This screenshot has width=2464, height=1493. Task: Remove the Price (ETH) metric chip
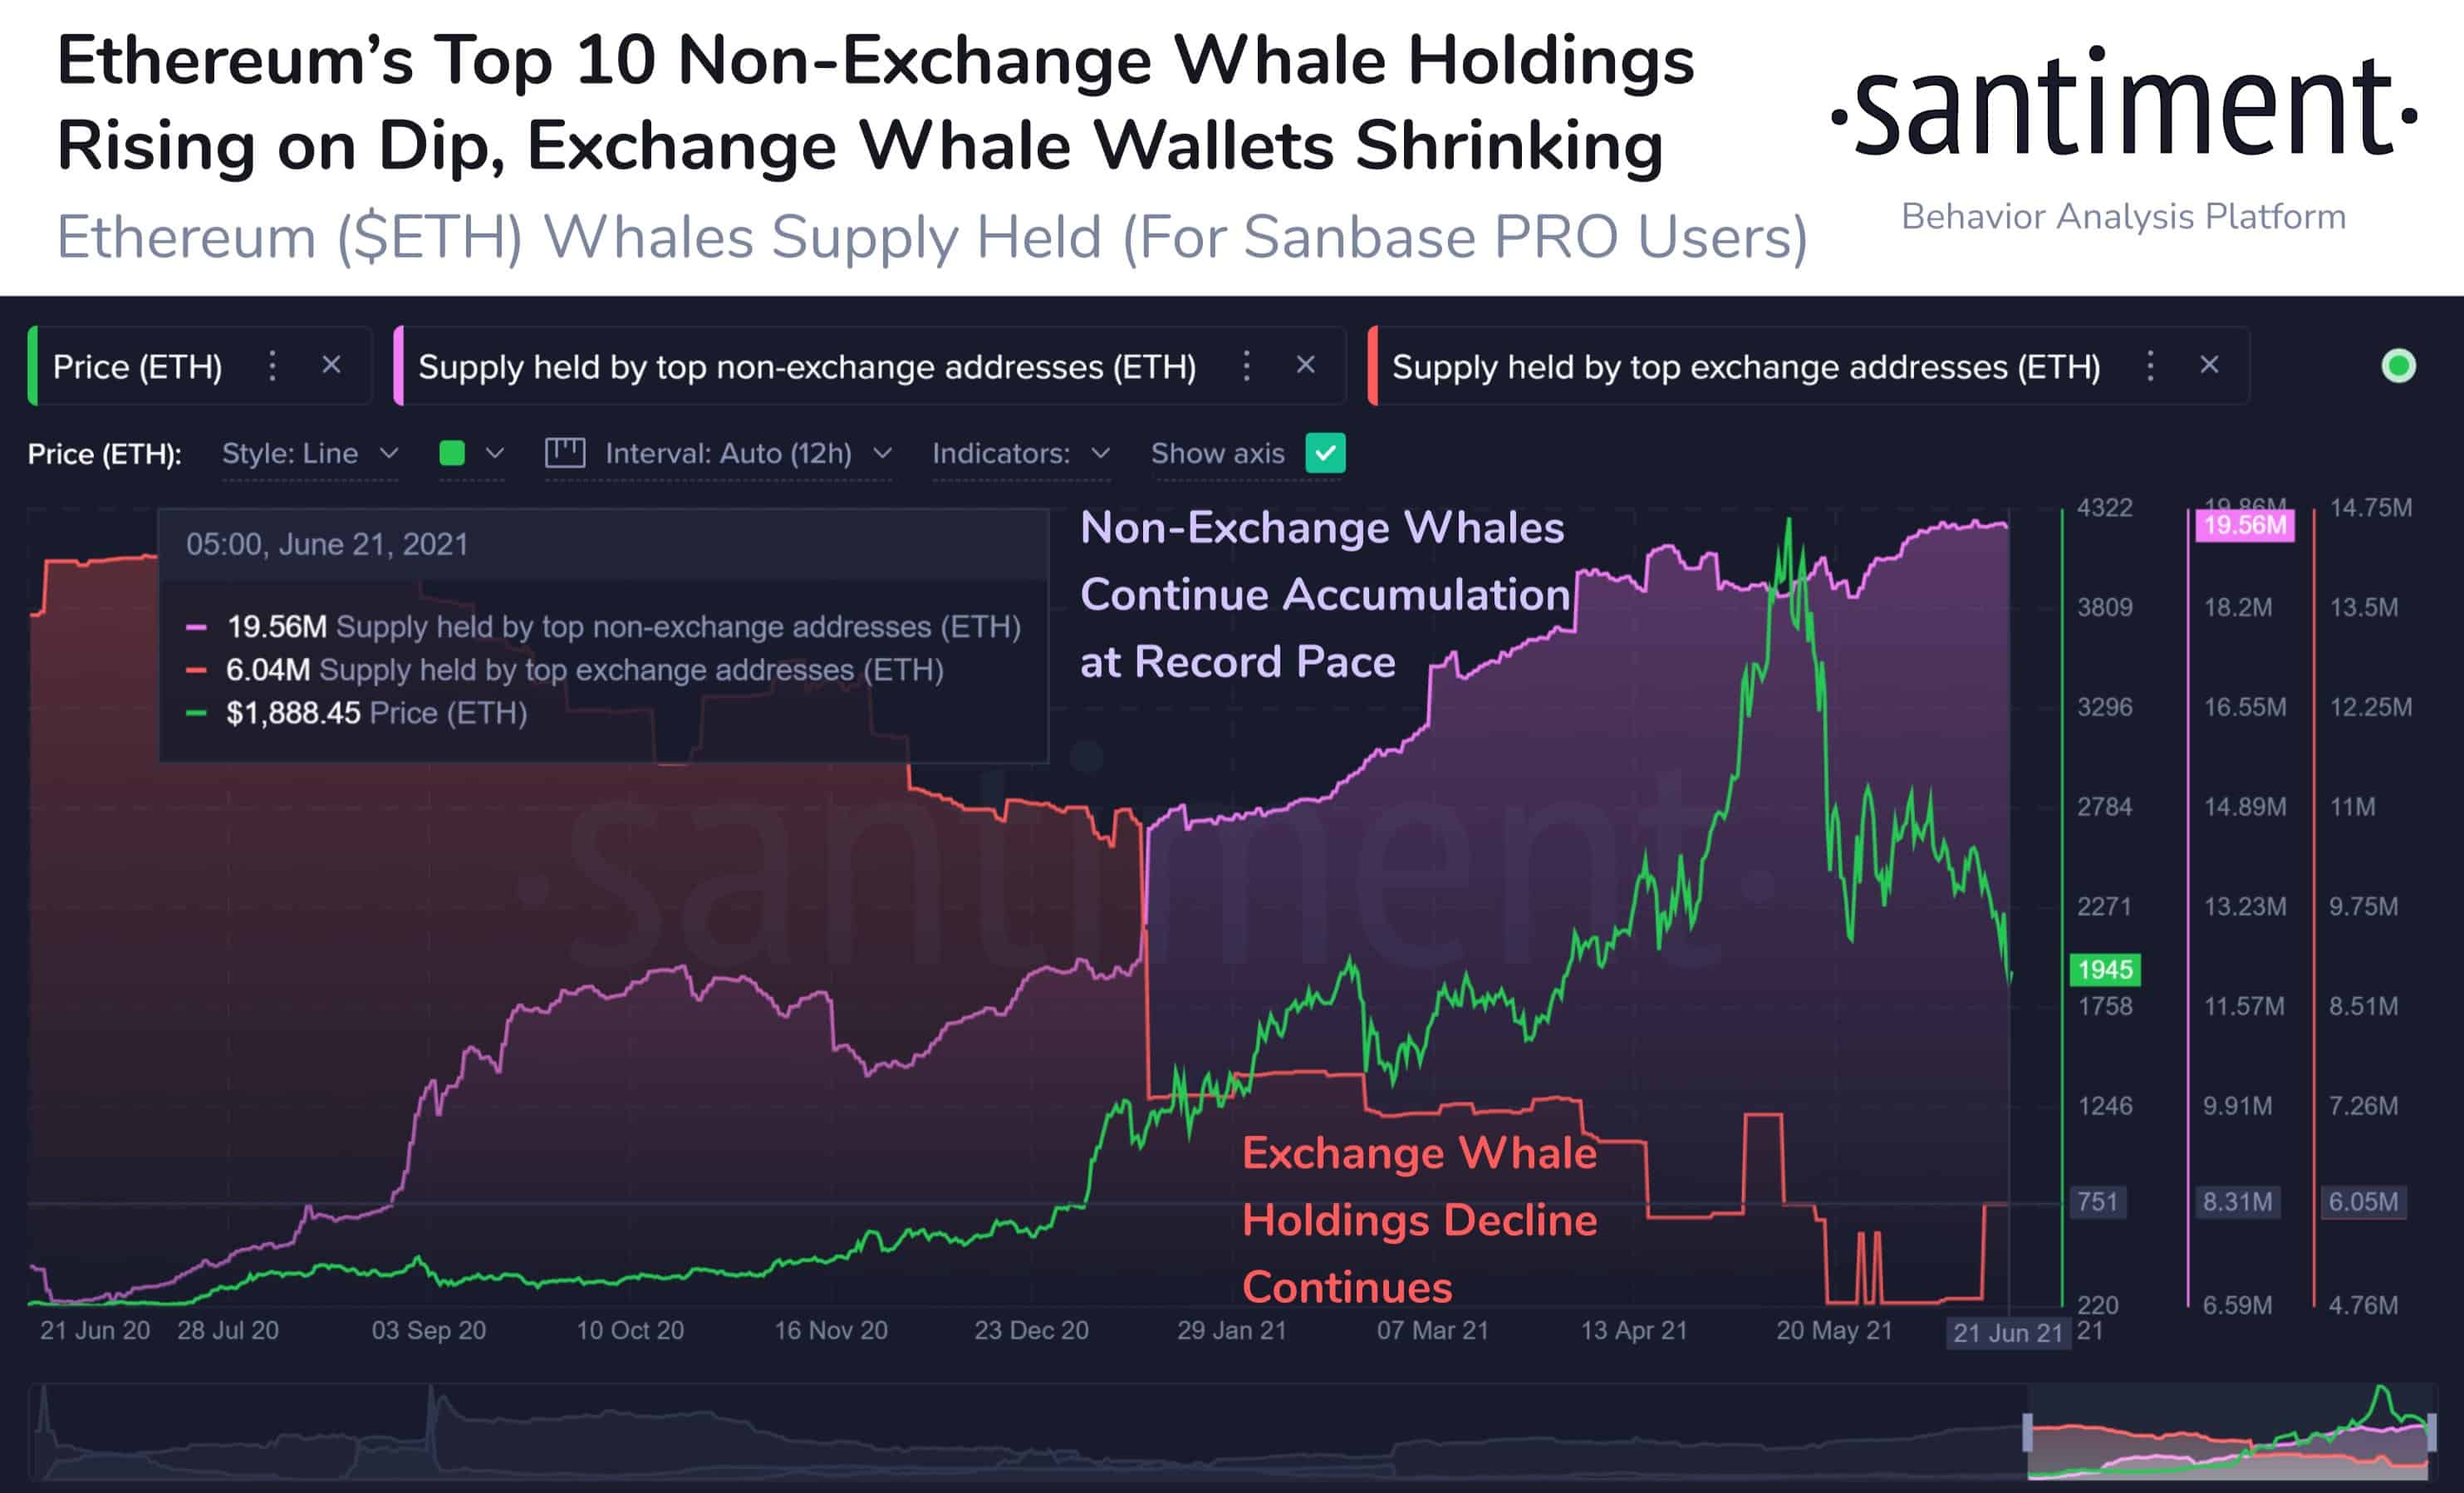(x=331, y=365)
